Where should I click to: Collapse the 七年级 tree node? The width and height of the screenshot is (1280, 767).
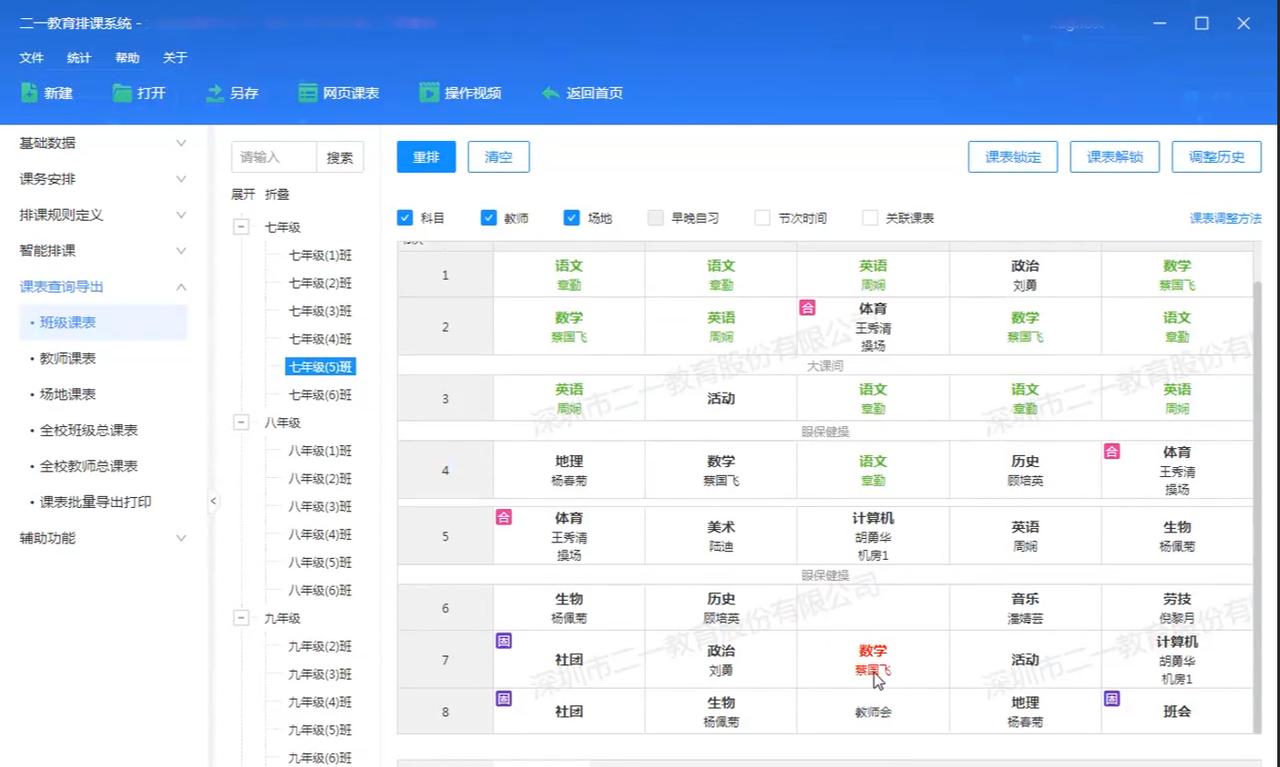tap(241, 227)
